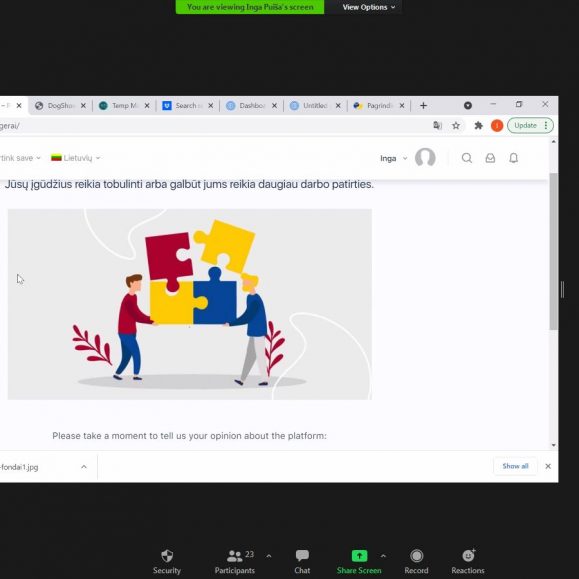Click the 'Jūsų įgūdžius reikia tobulinti' sentence
The height and width of the screenshot is (579, 579).
pos(189,184)
